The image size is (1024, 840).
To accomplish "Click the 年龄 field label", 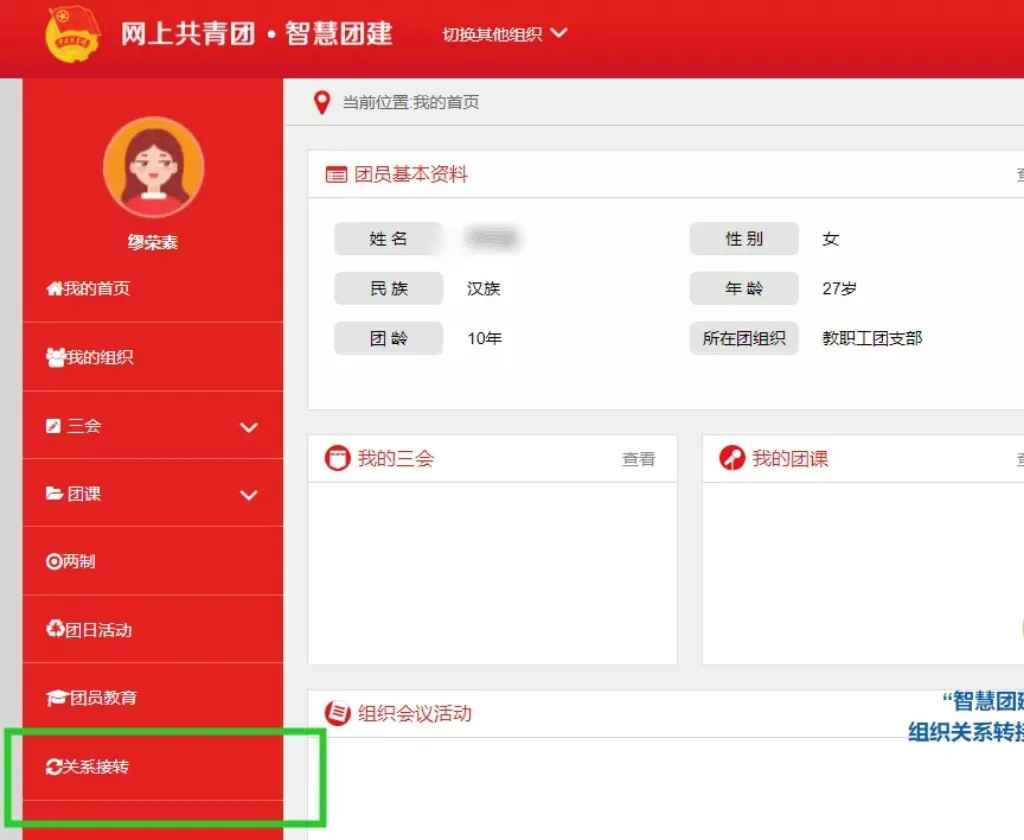I will [744, 288].
